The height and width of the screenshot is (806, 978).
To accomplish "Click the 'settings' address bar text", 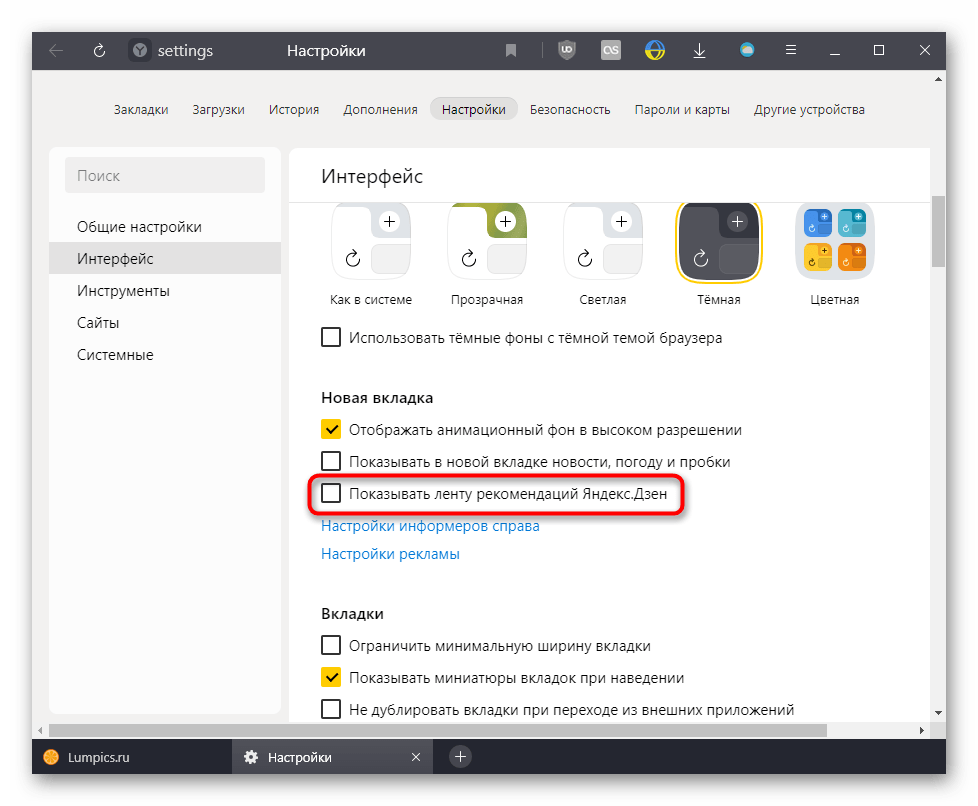I will (185, 51).
